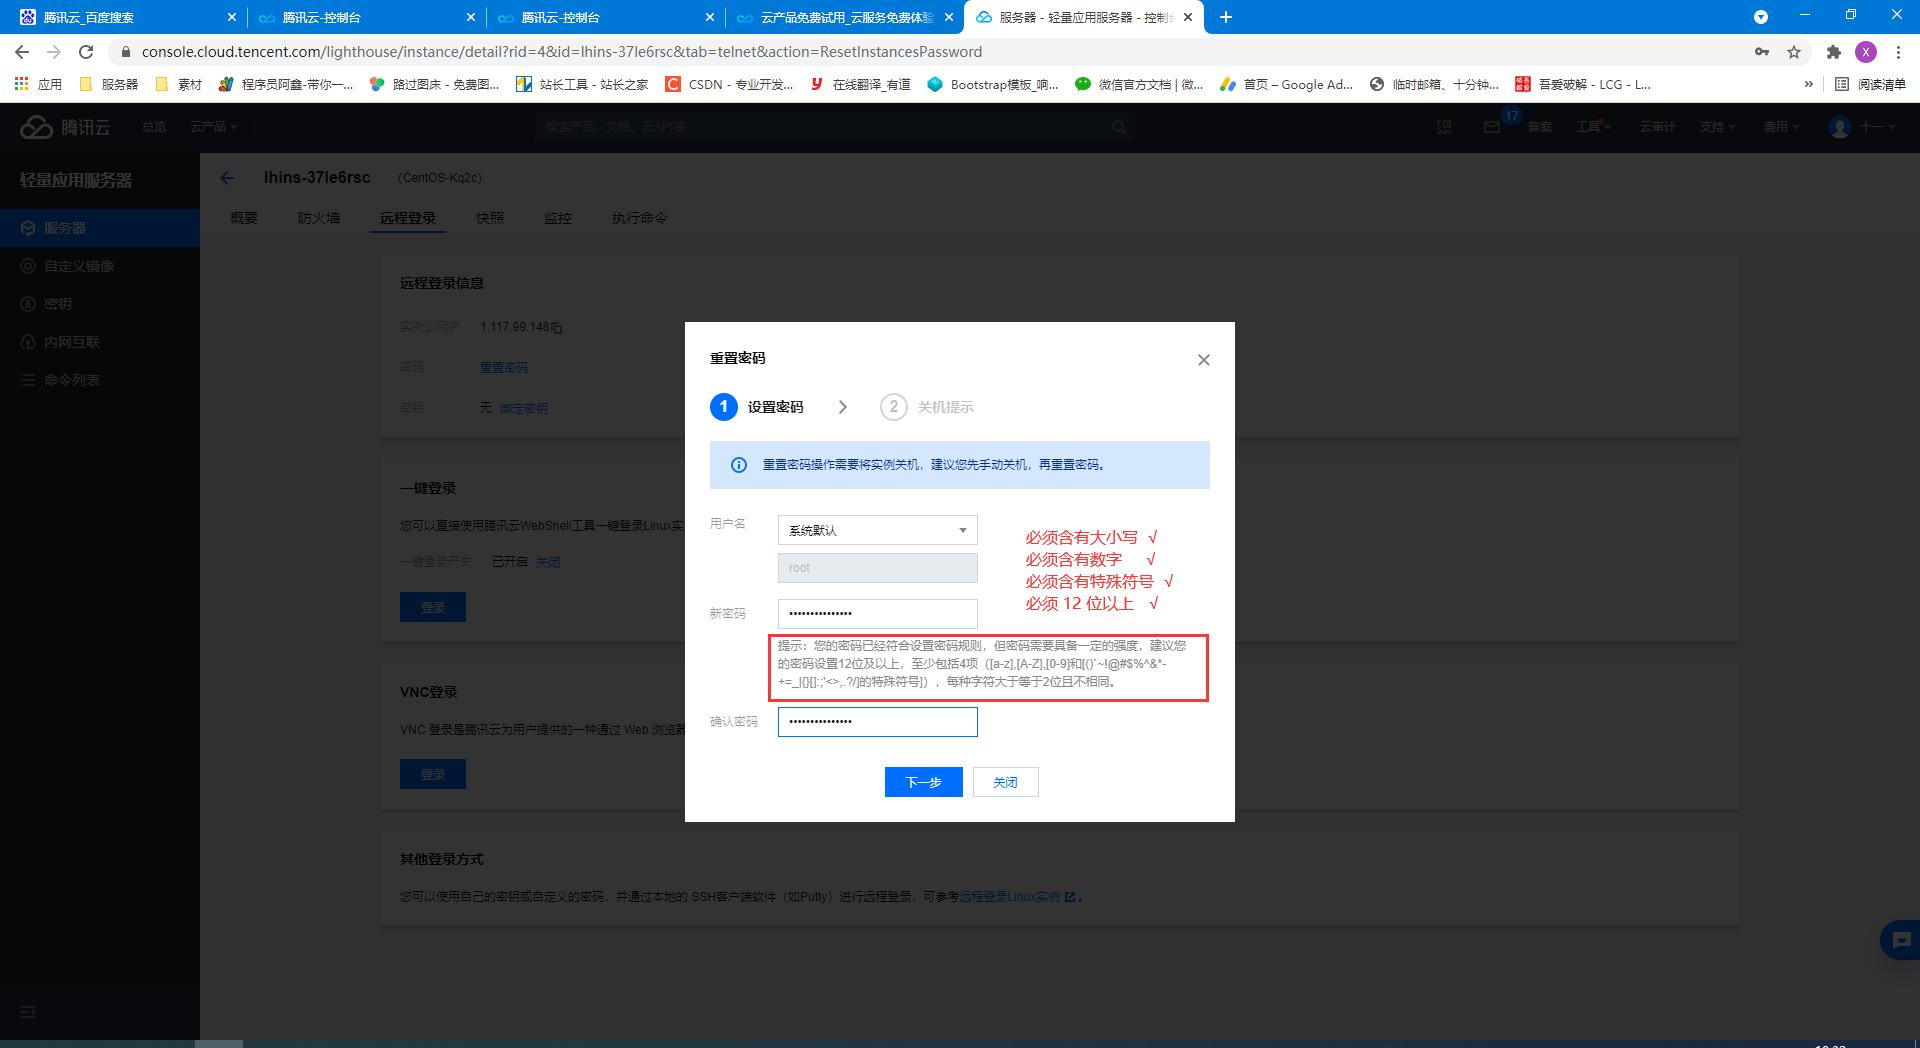Open 阅读清单 reading list
Viewport: 1920px width, 1048px height.
[1871, 85]
